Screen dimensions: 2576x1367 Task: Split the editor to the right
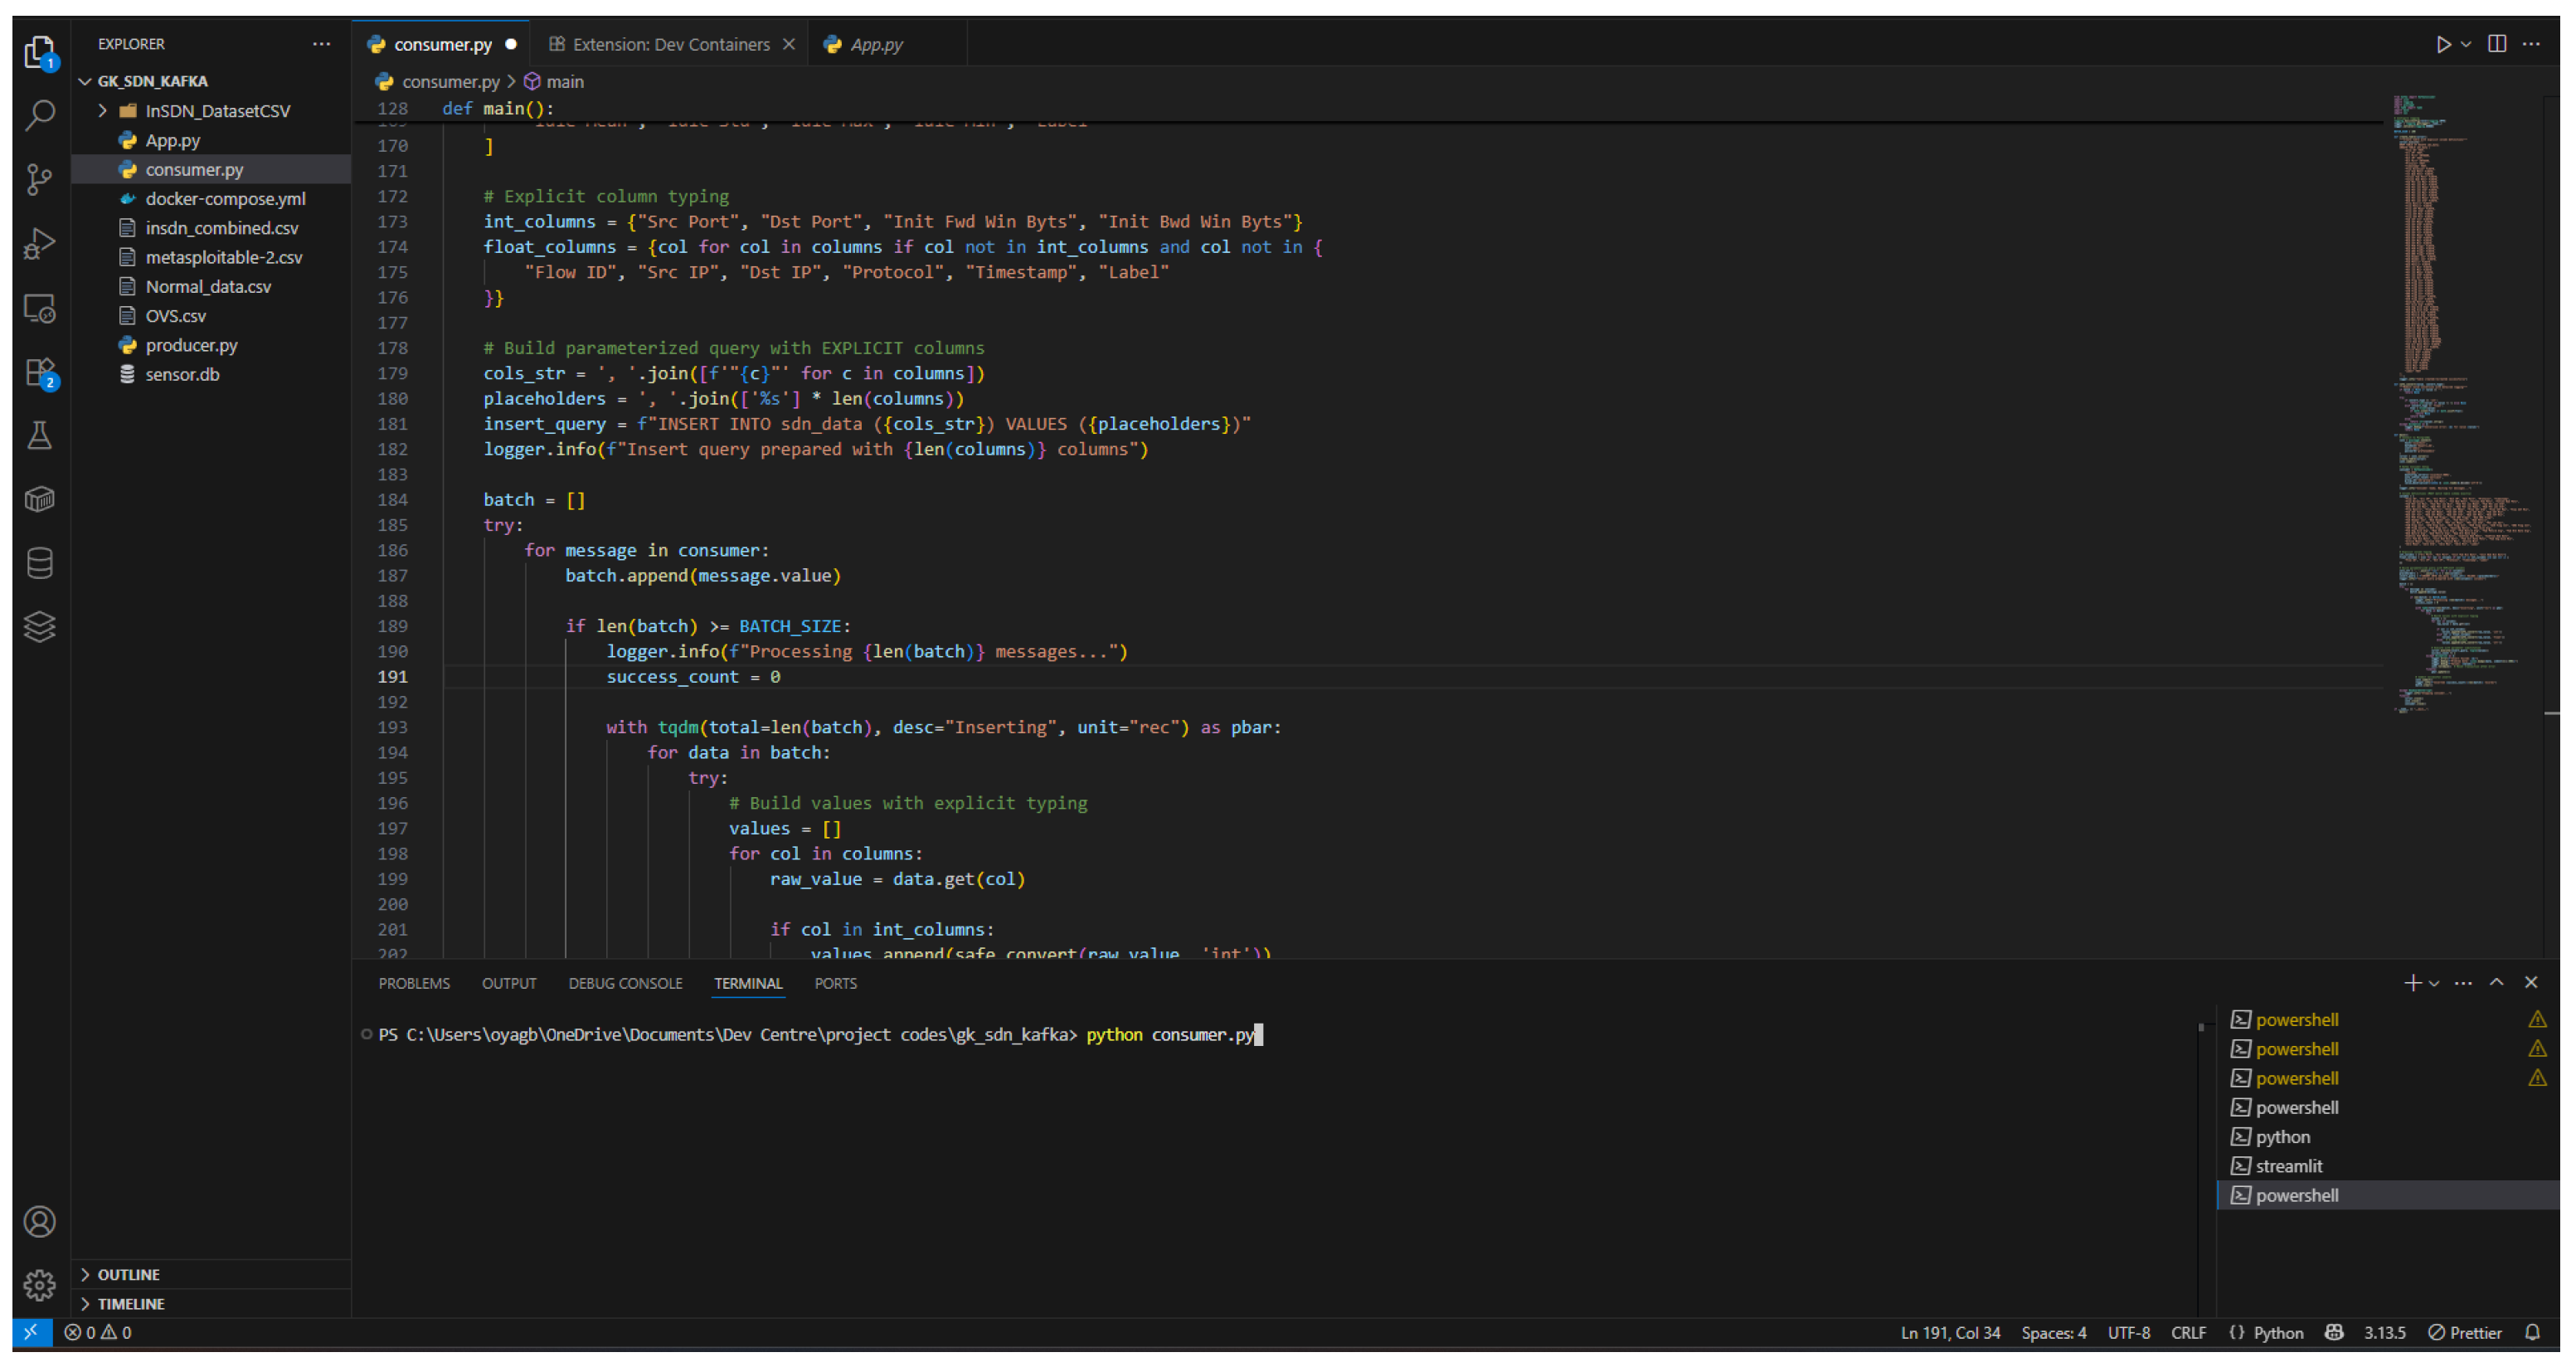coord(2497,44)
